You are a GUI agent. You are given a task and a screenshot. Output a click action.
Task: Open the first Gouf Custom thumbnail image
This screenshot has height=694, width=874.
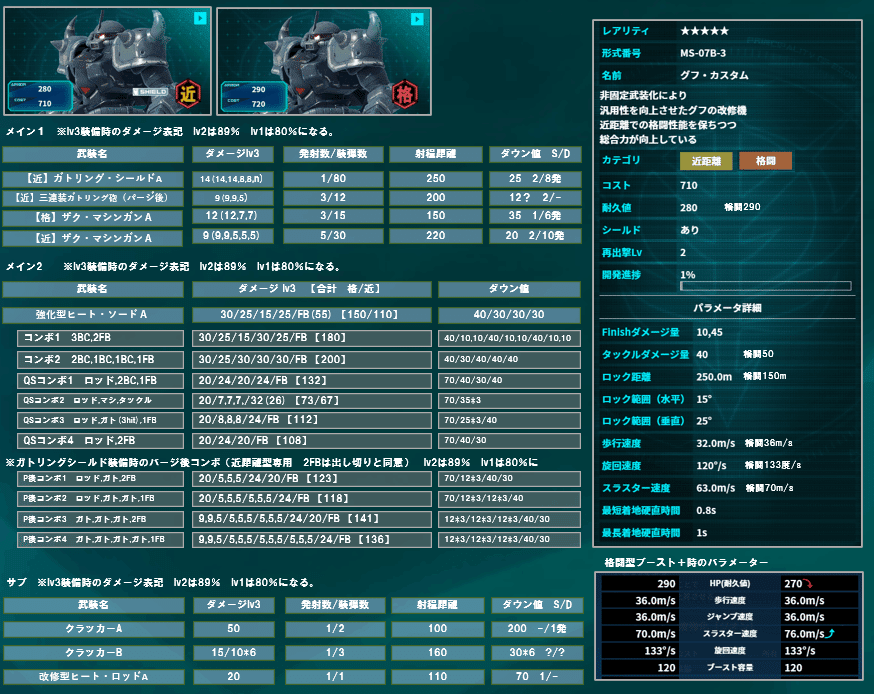tap(108, 61)
